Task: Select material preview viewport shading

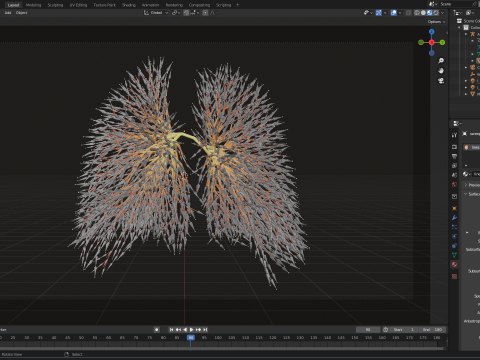Action: click(x=430, y=13)
